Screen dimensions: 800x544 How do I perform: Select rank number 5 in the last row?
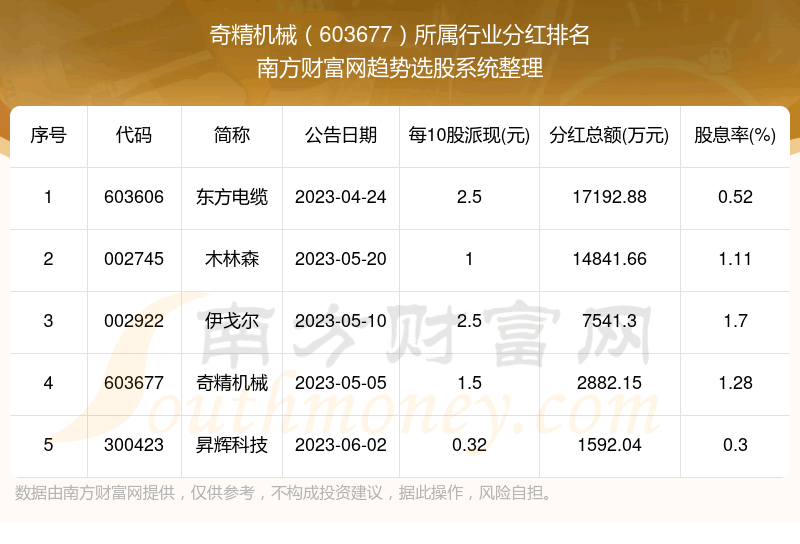point(48,445)
